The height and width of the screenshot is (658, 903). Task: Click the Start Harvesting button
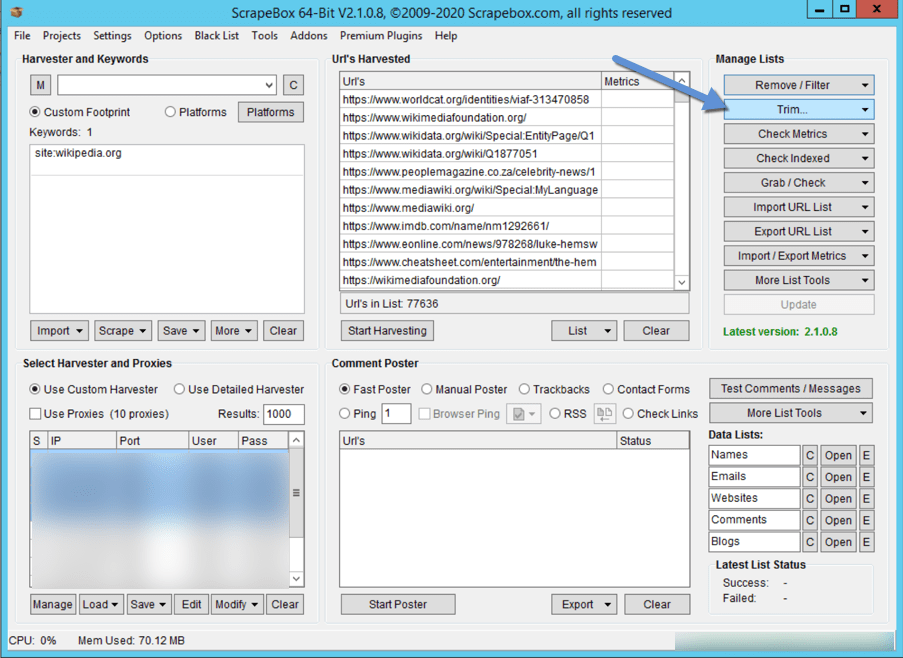(387, 331)
